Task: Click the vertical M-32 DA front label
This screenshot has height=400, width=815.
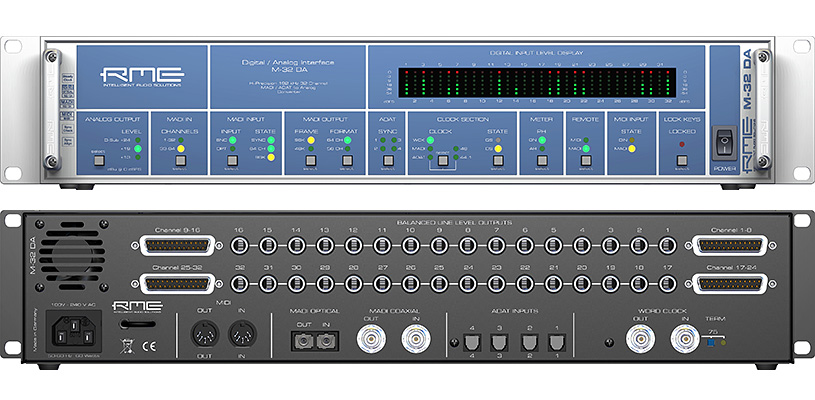Action: coord(747,77)
